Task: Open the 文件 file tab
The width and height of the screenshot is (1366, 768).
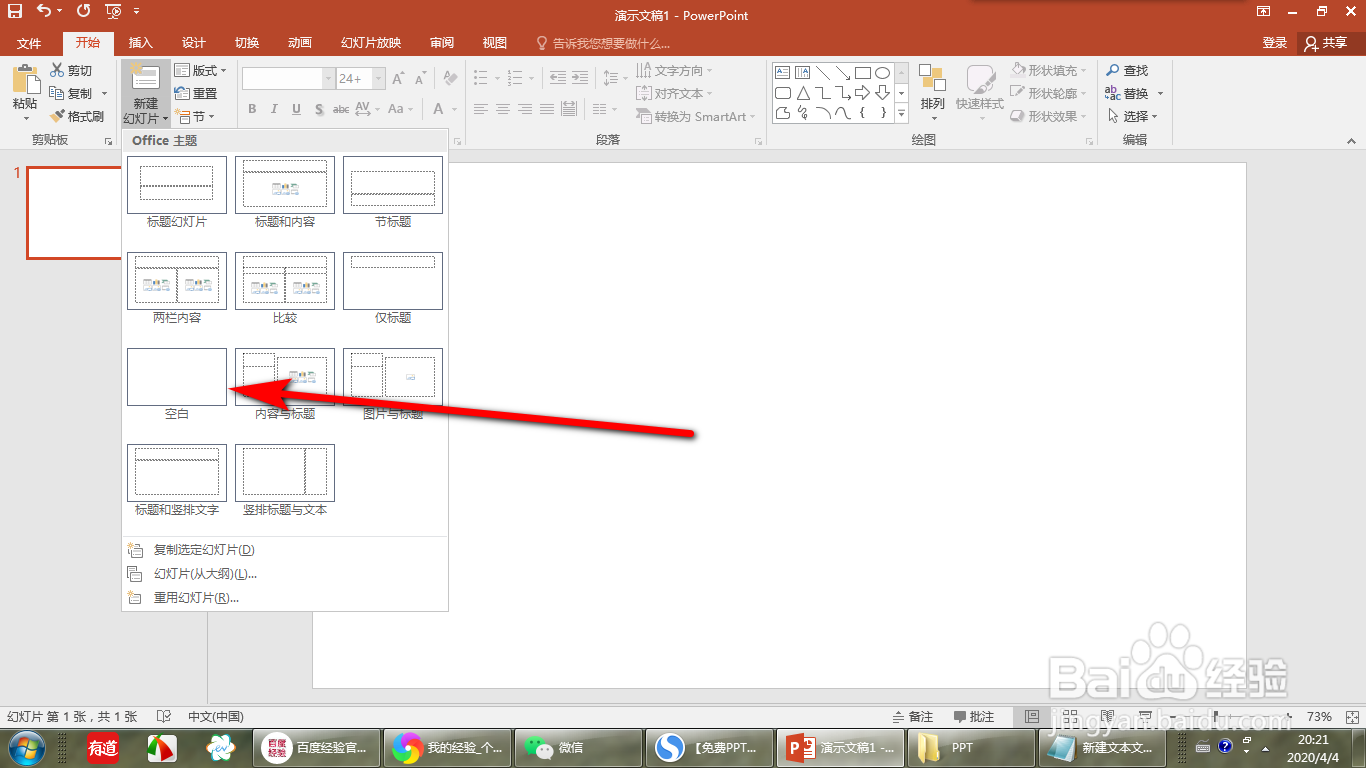Action: coord(29,43)
